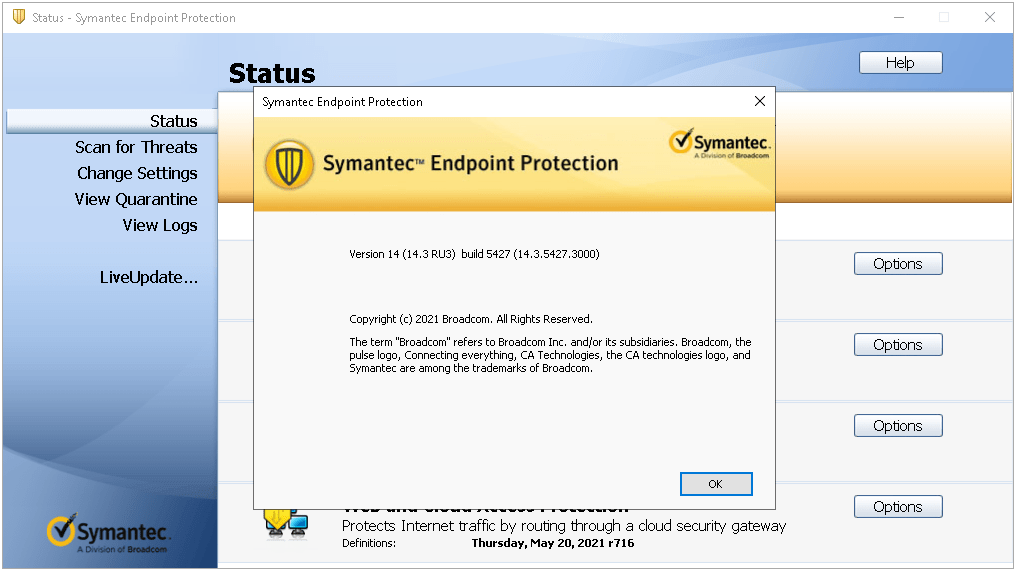Click the first Options button
Image resolution: width=1016 pixels, height=571 pixels.
pos(897,264)
